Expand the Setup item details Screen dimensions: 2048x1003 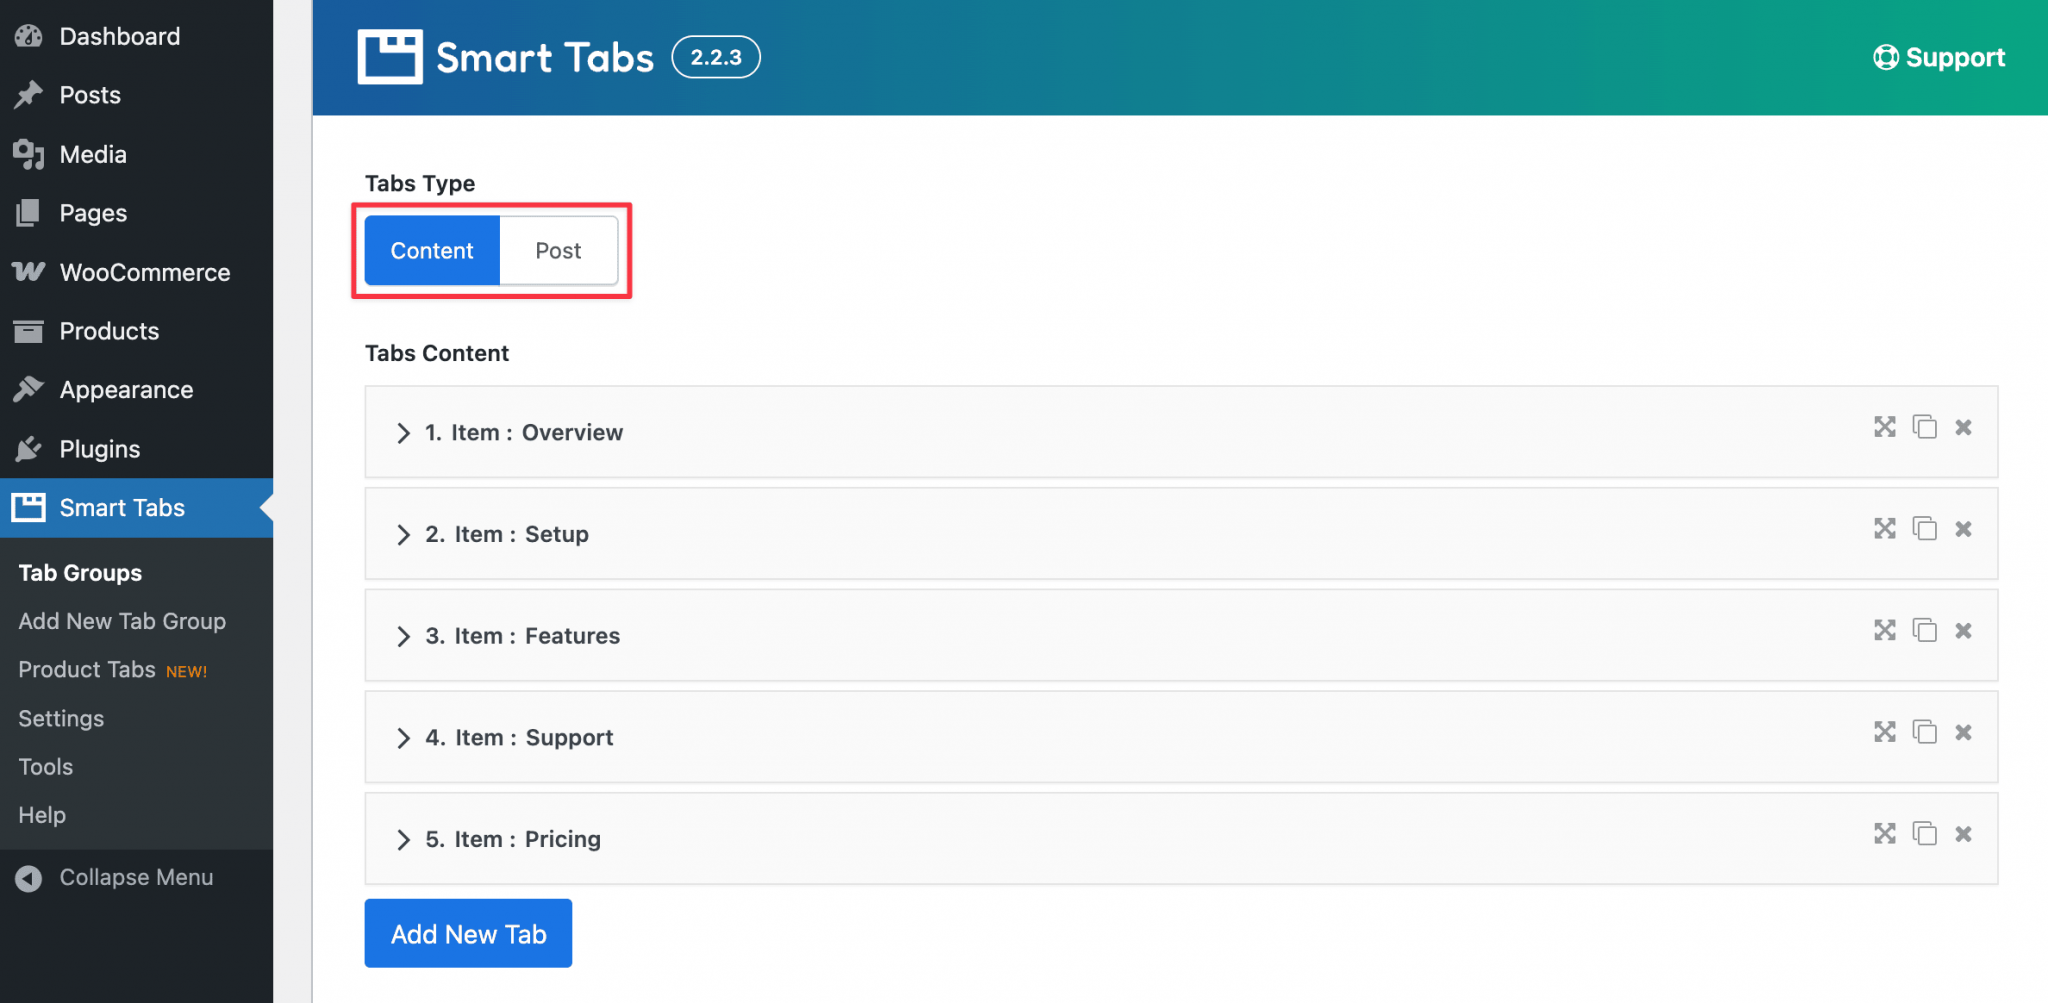tap(404, 534)
